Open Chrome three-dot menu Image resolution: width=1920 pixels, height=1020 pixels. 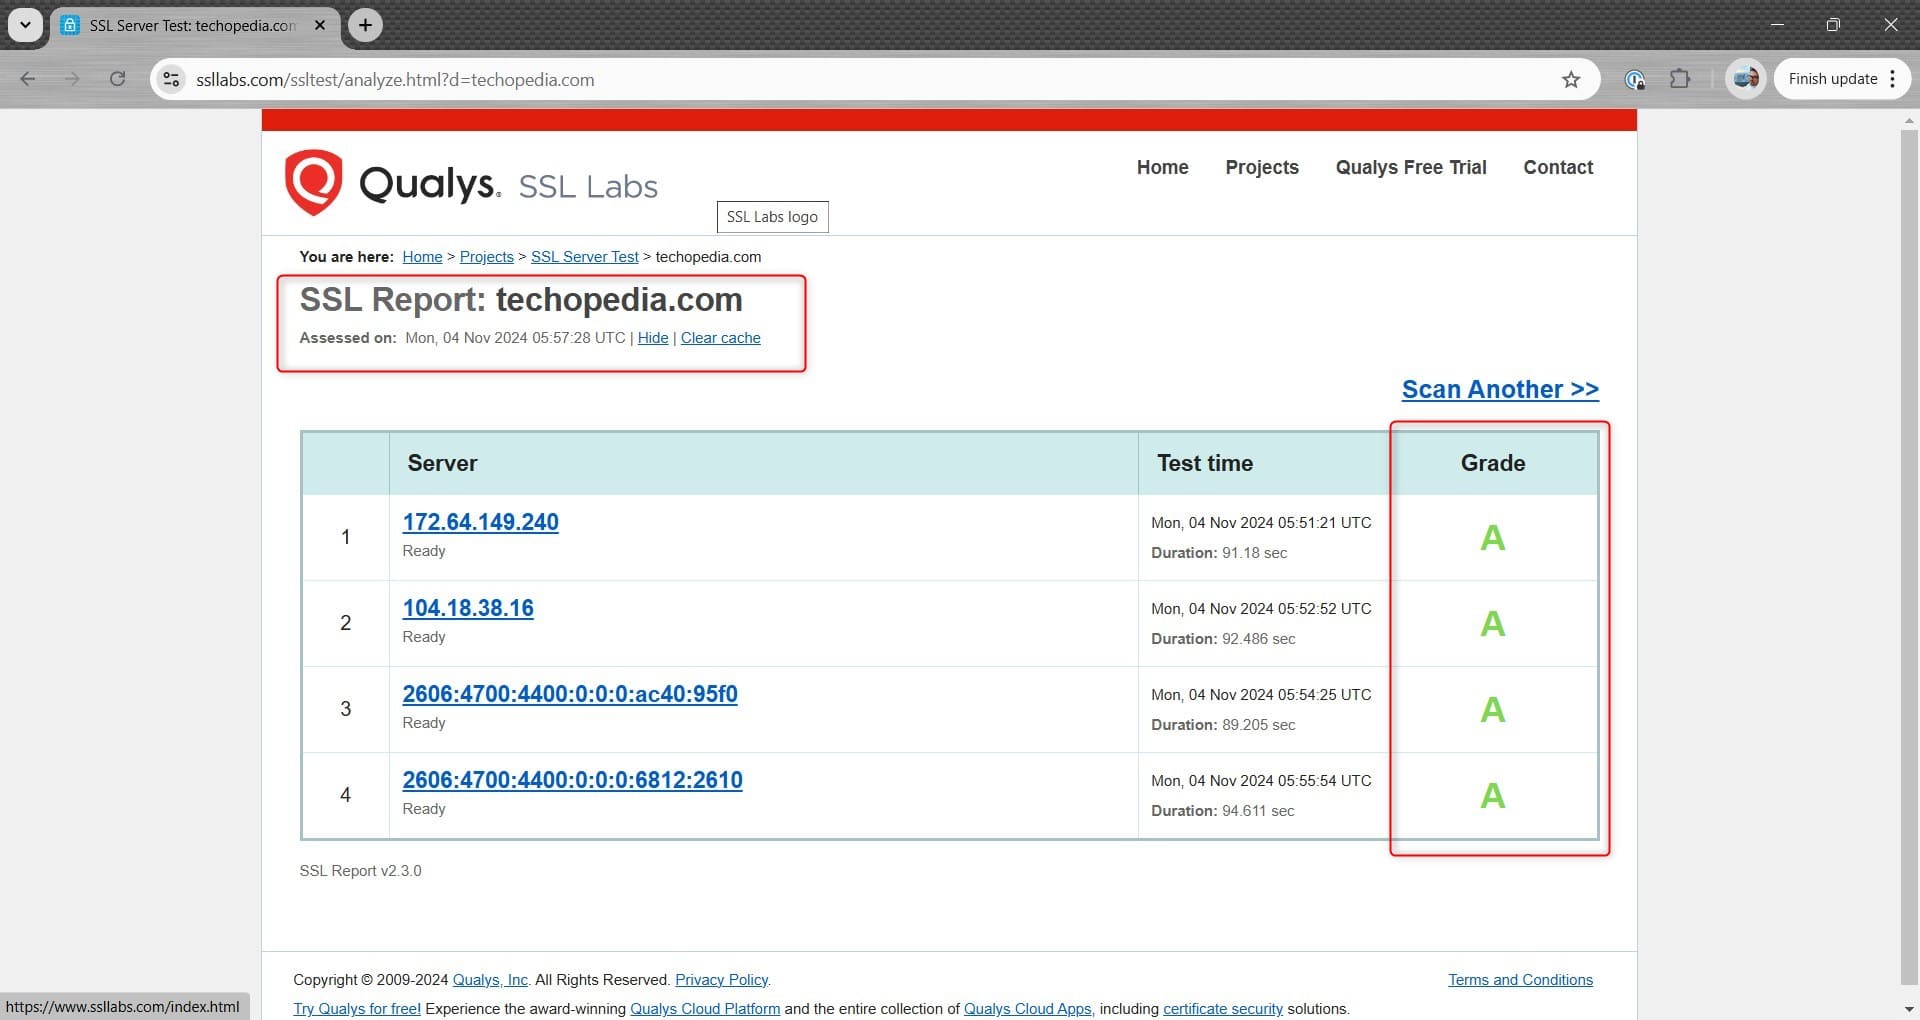click(1893, 79)
